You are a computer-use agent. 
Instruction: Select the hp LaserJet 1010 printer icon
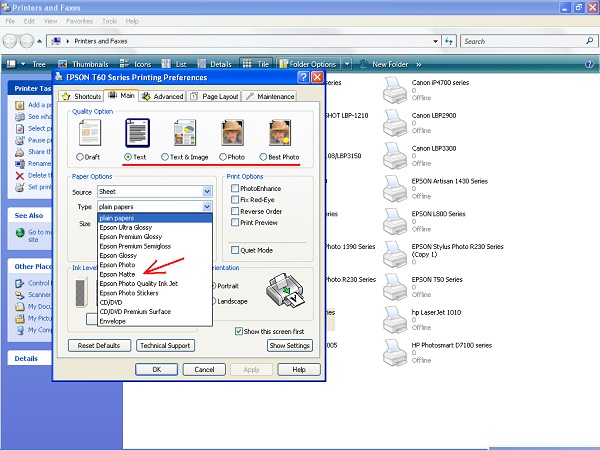pos(395,320)
